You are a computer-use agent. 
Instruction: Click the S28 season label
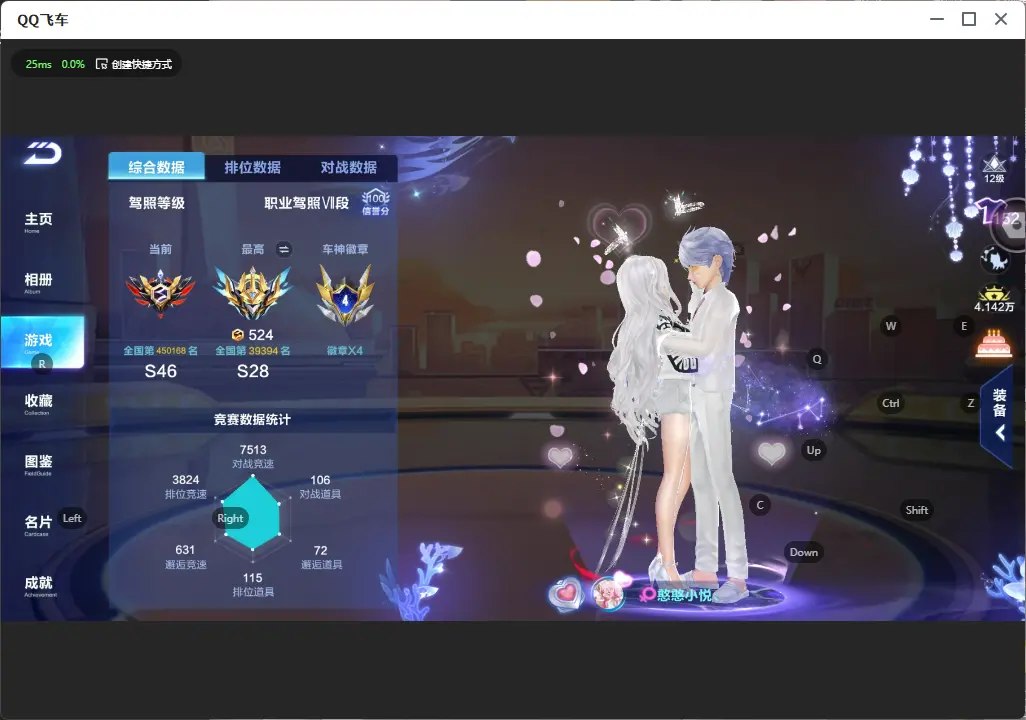253,371
